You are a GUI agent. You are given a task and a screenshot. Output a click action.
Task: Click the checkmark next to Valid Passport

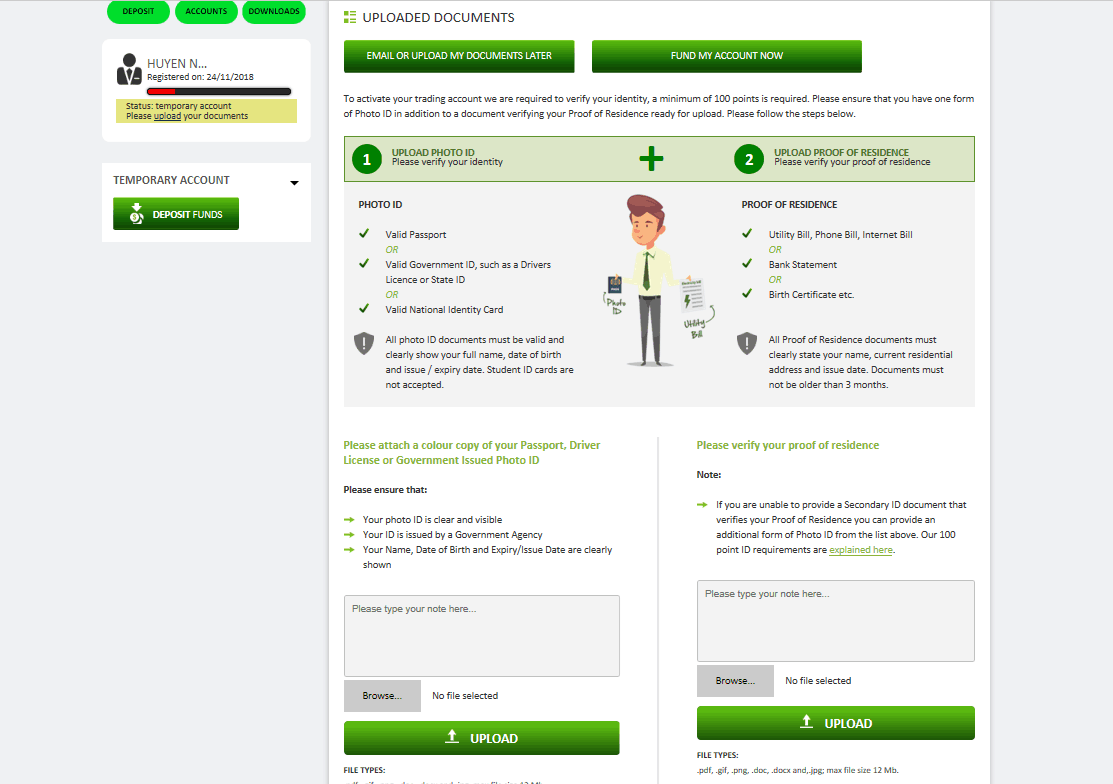coord(364,234)
